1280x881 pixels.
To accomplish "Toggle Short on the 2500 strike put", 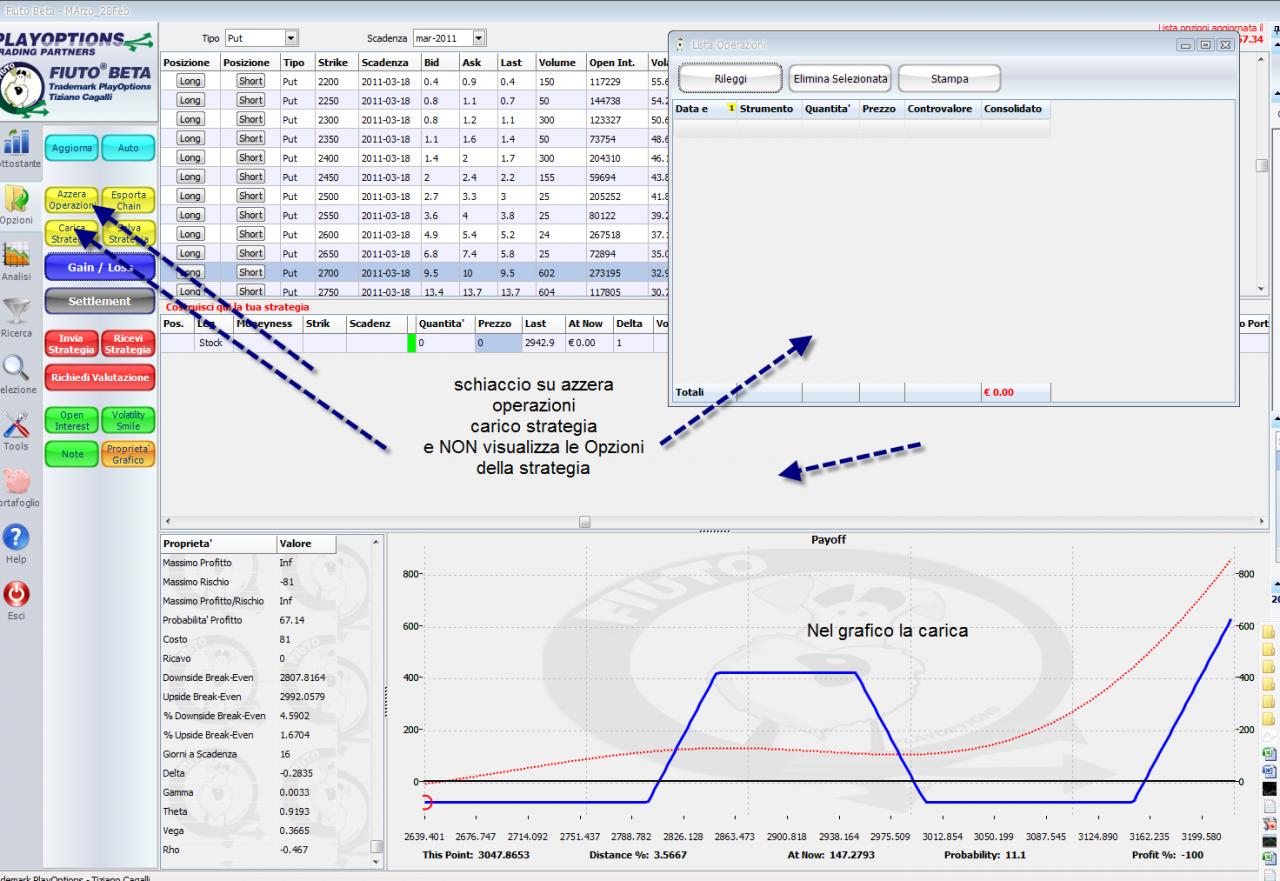I will click(x=250, y=195).
